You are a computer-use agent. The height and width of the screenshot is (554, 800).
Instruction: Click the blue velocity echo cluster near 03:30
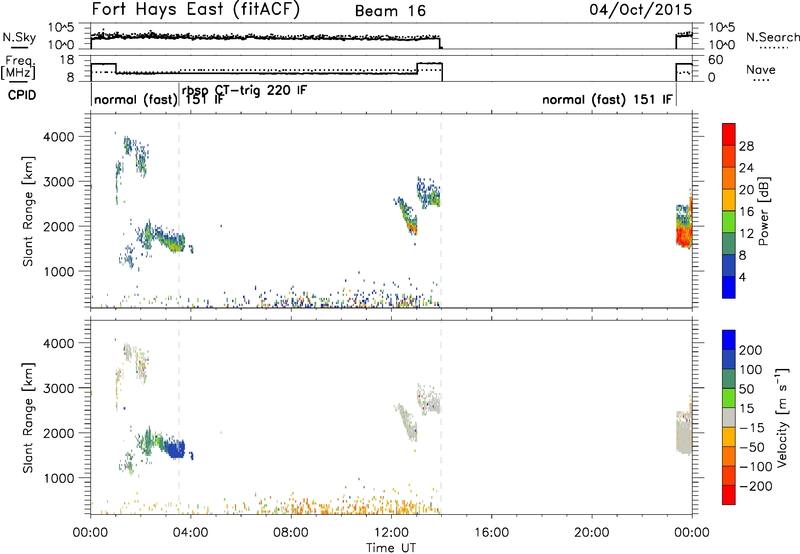pos(176,449)
